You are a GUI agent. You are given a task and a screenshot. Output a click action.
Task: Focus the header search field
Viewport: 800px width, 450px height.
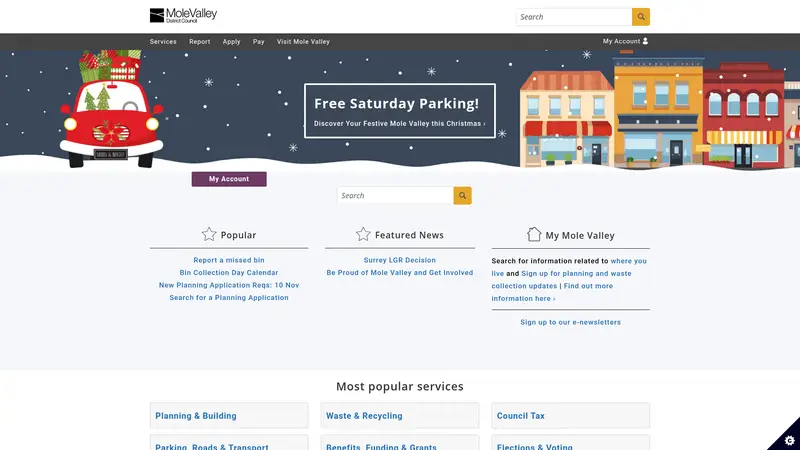click(574, 17)
